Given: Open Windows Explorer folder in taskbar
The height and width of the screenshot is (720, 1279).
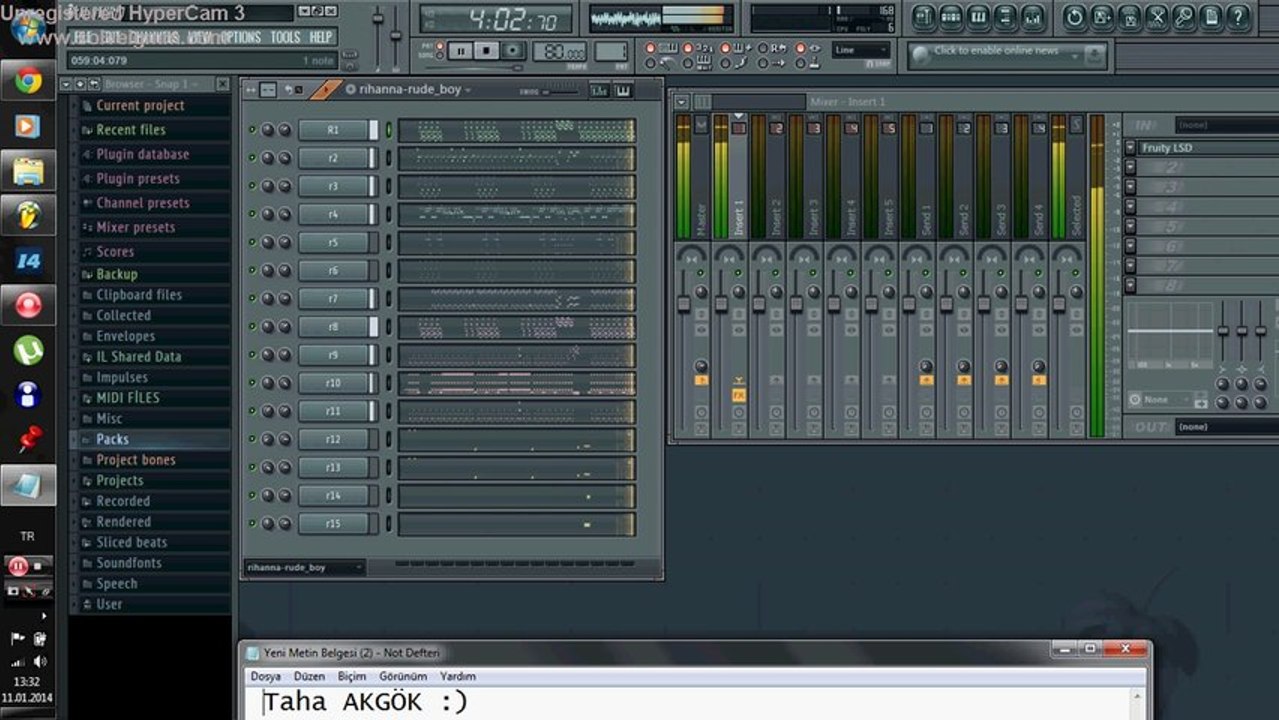Looking at the screenshot, I should click(x=28, y=172).
